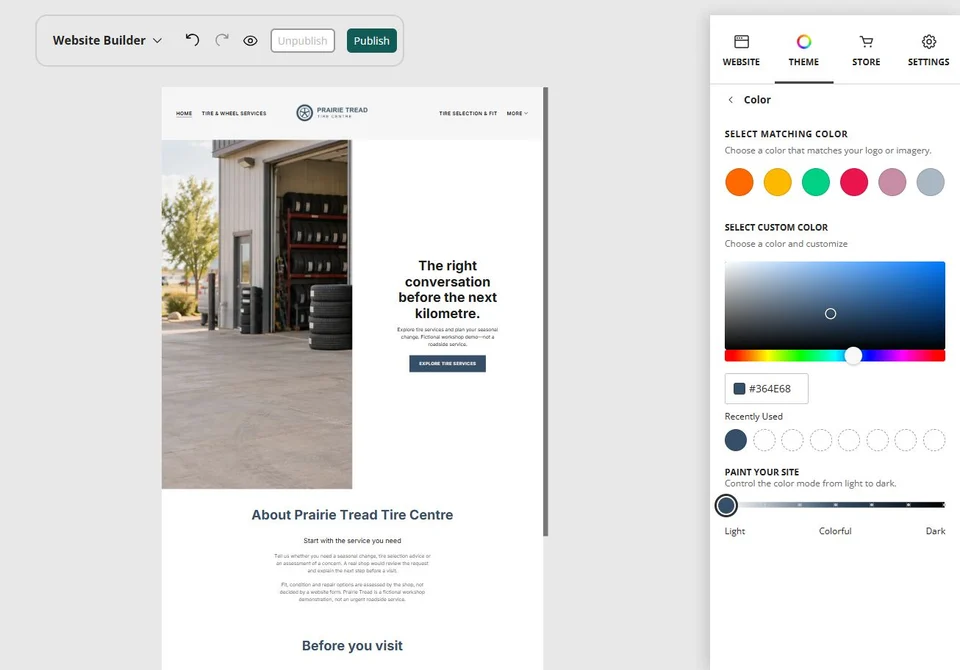Viewport: 960px width, 670px height.
Task: Switch to the Website tab
Action: pyautogui.click(x=741, y=51)
